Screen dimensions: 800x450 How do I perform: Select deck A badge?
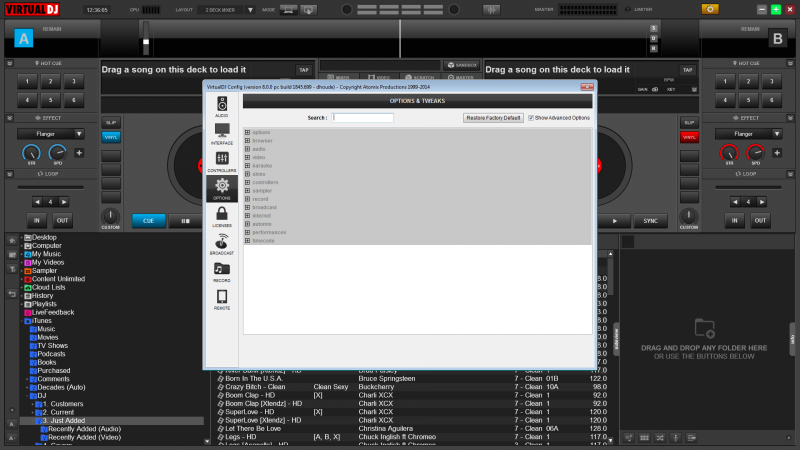23,38
